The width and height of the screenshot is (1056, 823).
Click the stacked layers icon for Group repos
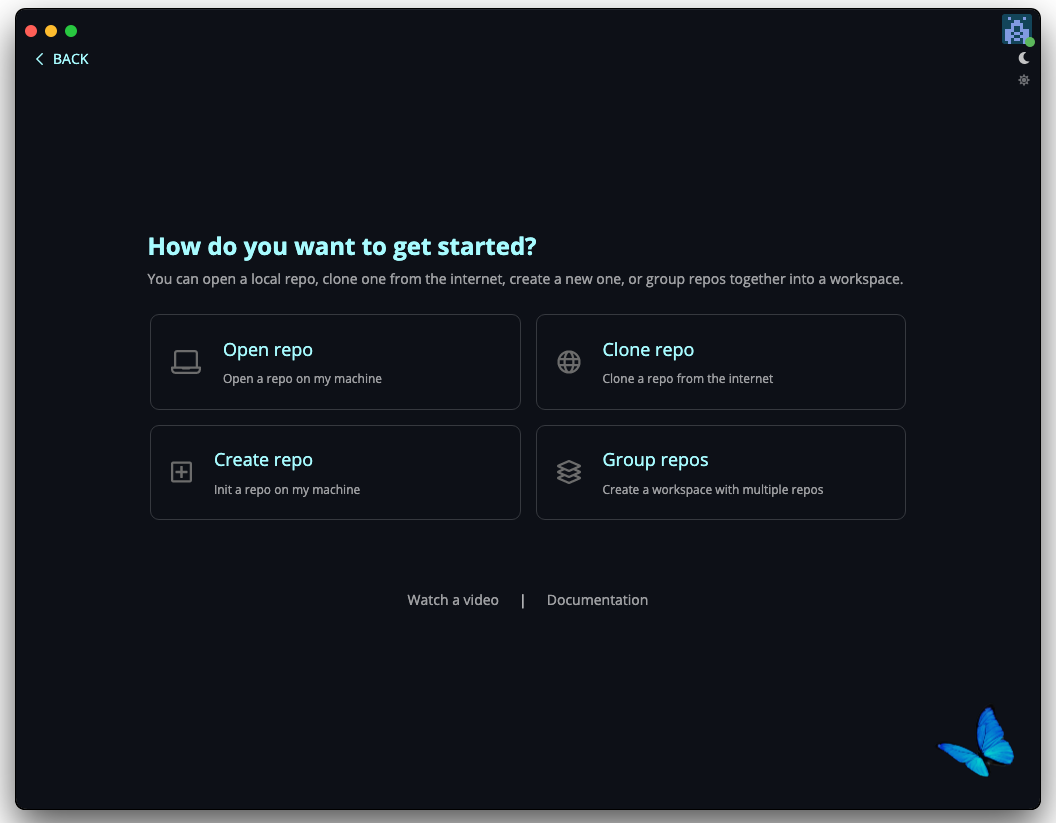569,472
